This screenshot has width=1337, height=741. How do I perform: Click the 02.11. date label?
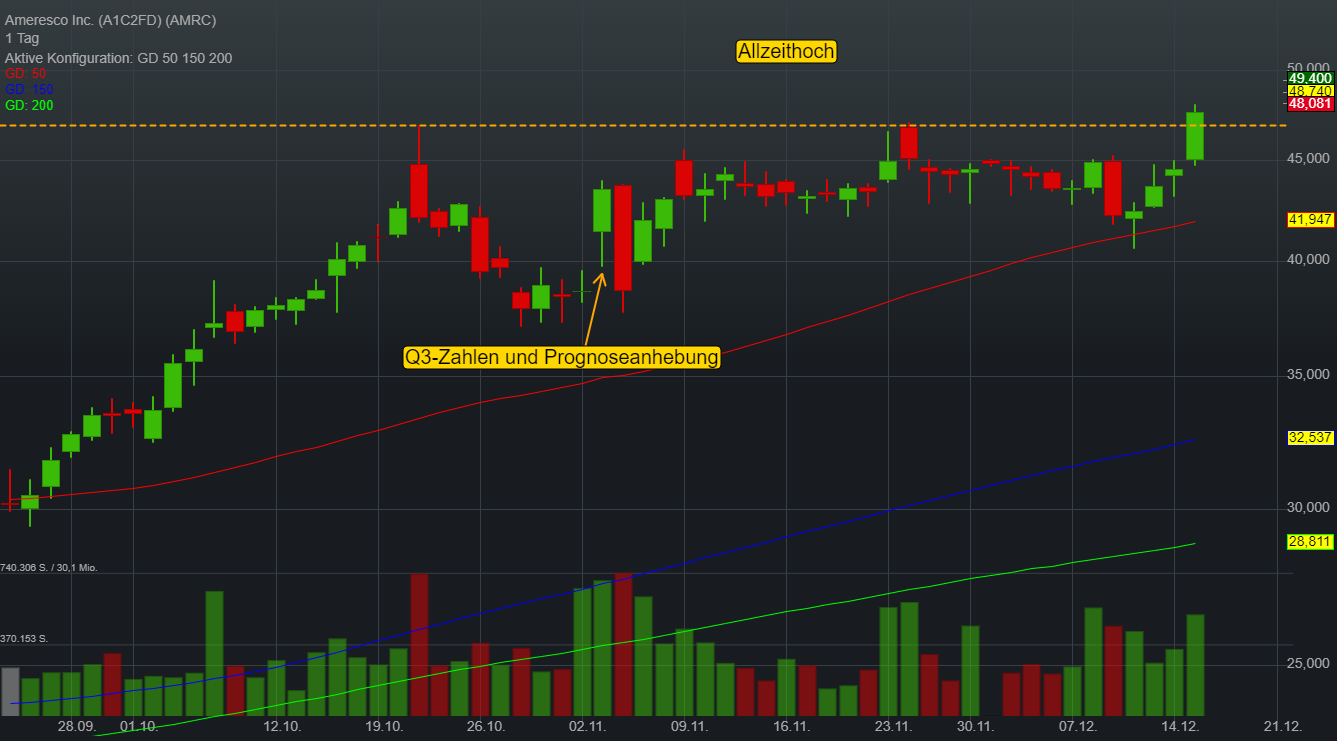pos(588,726)
